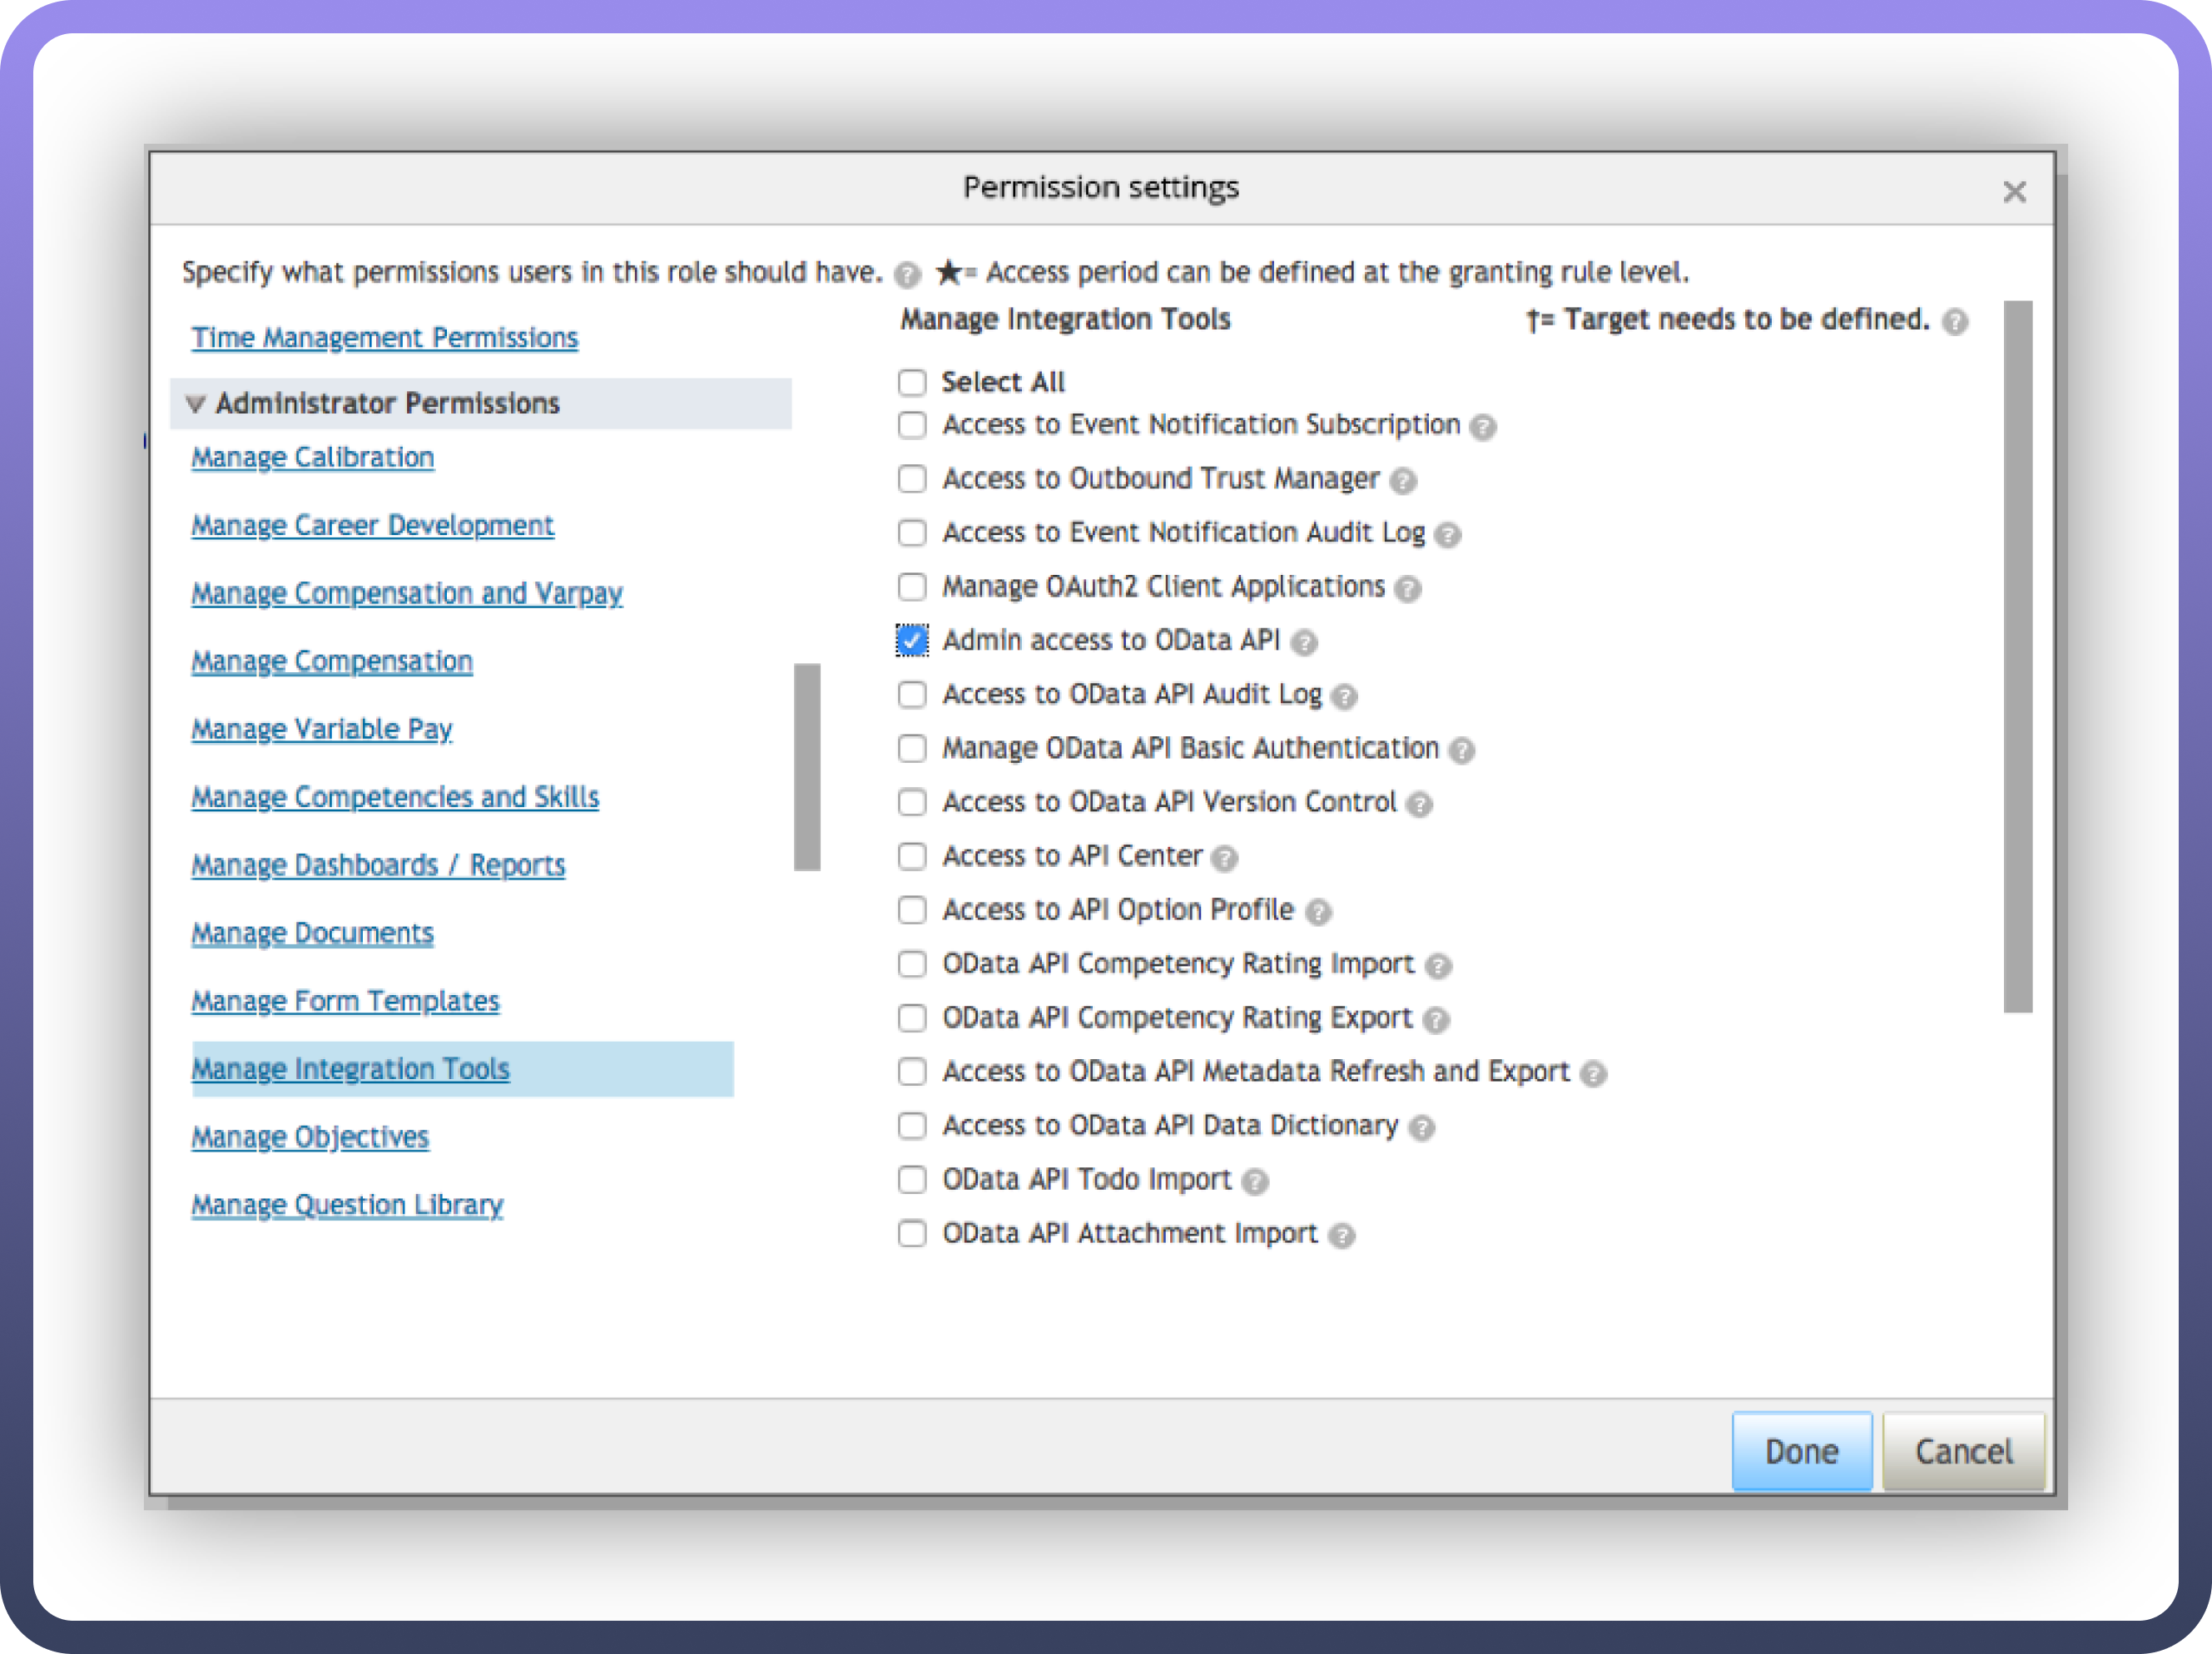Check the Select All checkbox

pyautogui.click(x=912, y=382)
